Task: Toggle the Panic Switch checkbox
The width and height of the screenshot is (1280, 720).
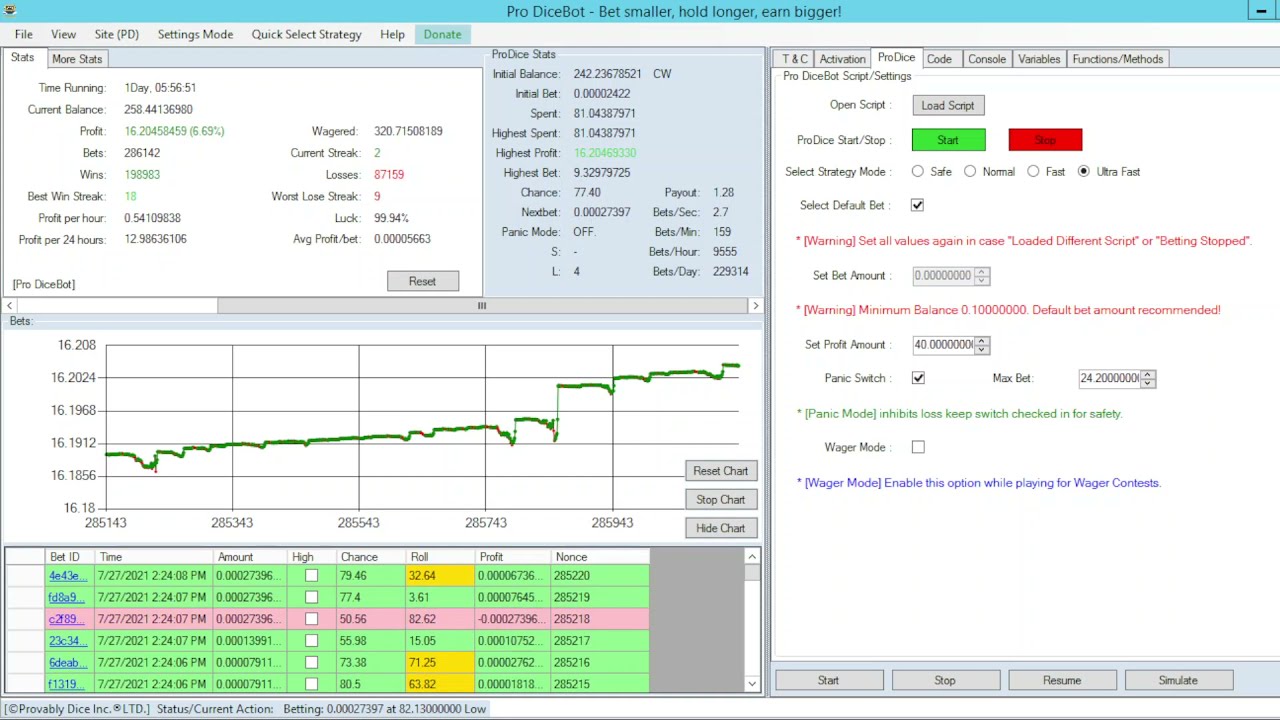Action: (x=918, y=378)
